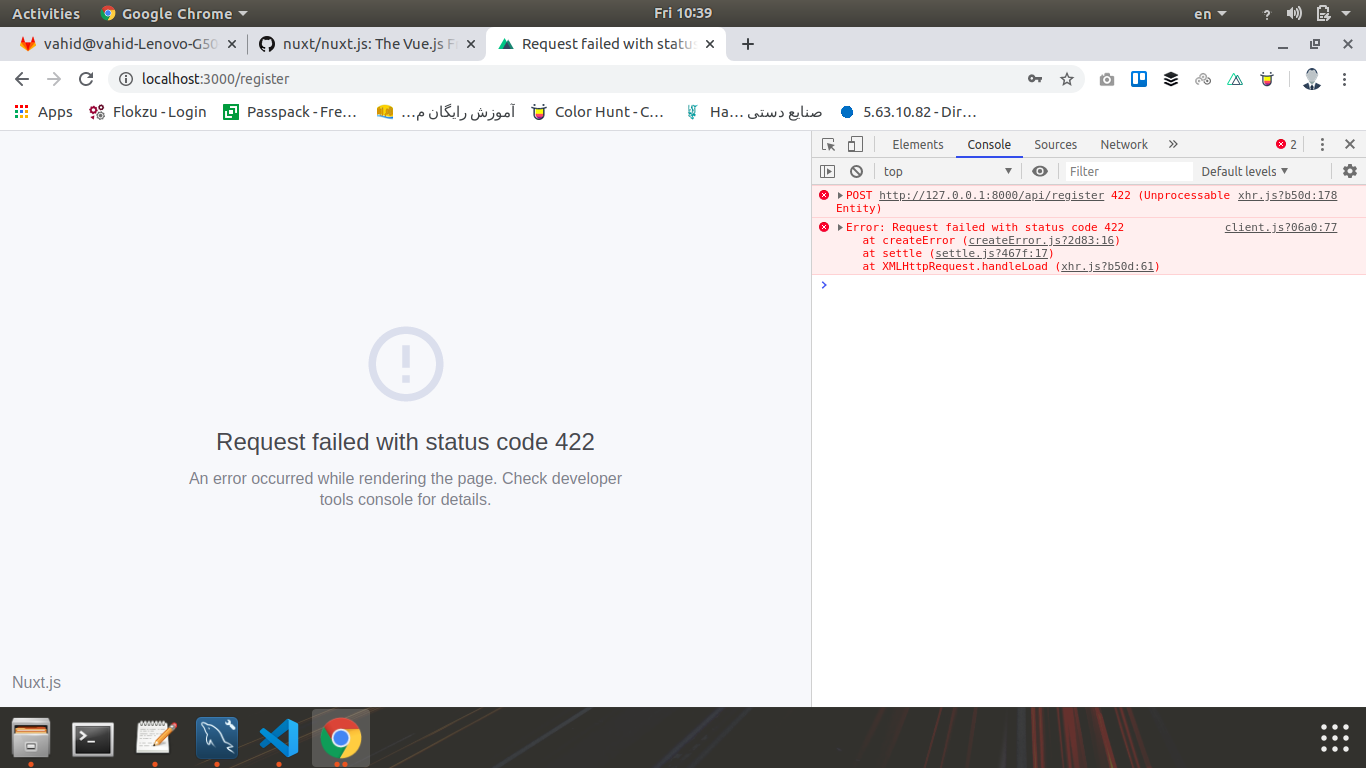Screen dimensions: 1366x768
Task: Create a live expression with eye icon
Action: coord(1040,171)
